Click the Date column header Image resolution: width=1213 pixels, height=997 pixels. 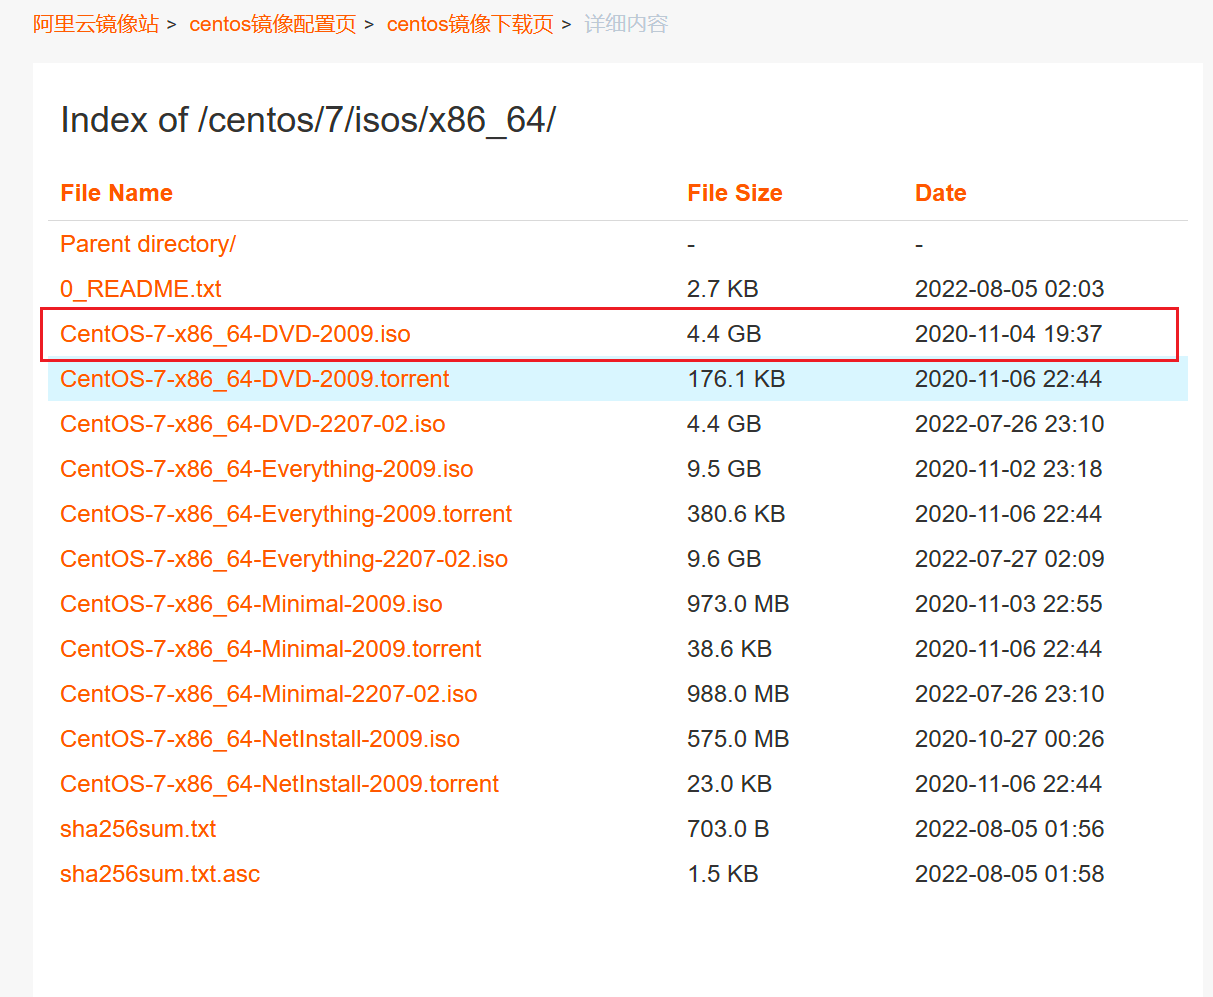tap(941, 193)
